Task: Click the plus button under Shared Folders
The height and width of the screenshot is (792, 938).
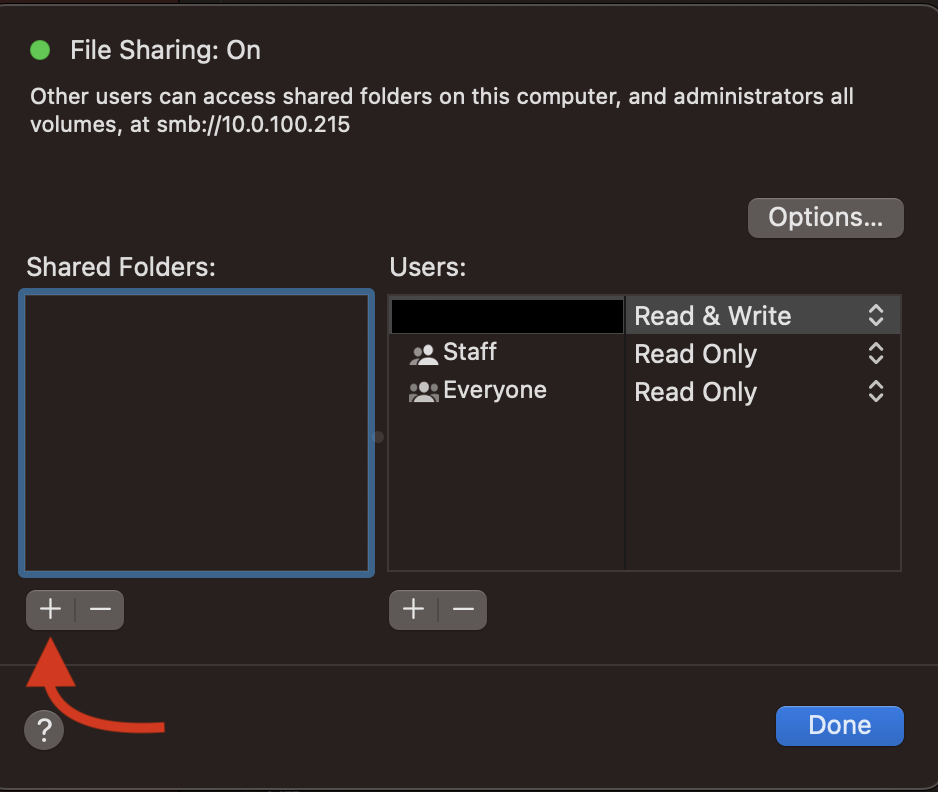Action: 50,609
